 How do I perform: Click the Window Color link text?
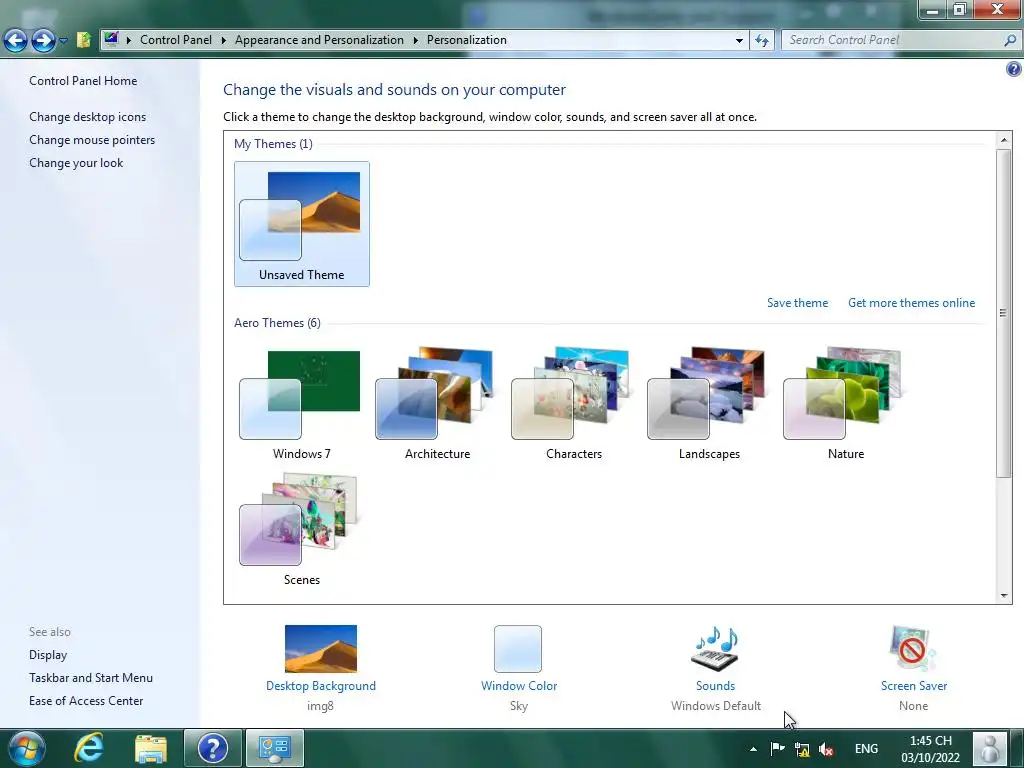[519, 686]
